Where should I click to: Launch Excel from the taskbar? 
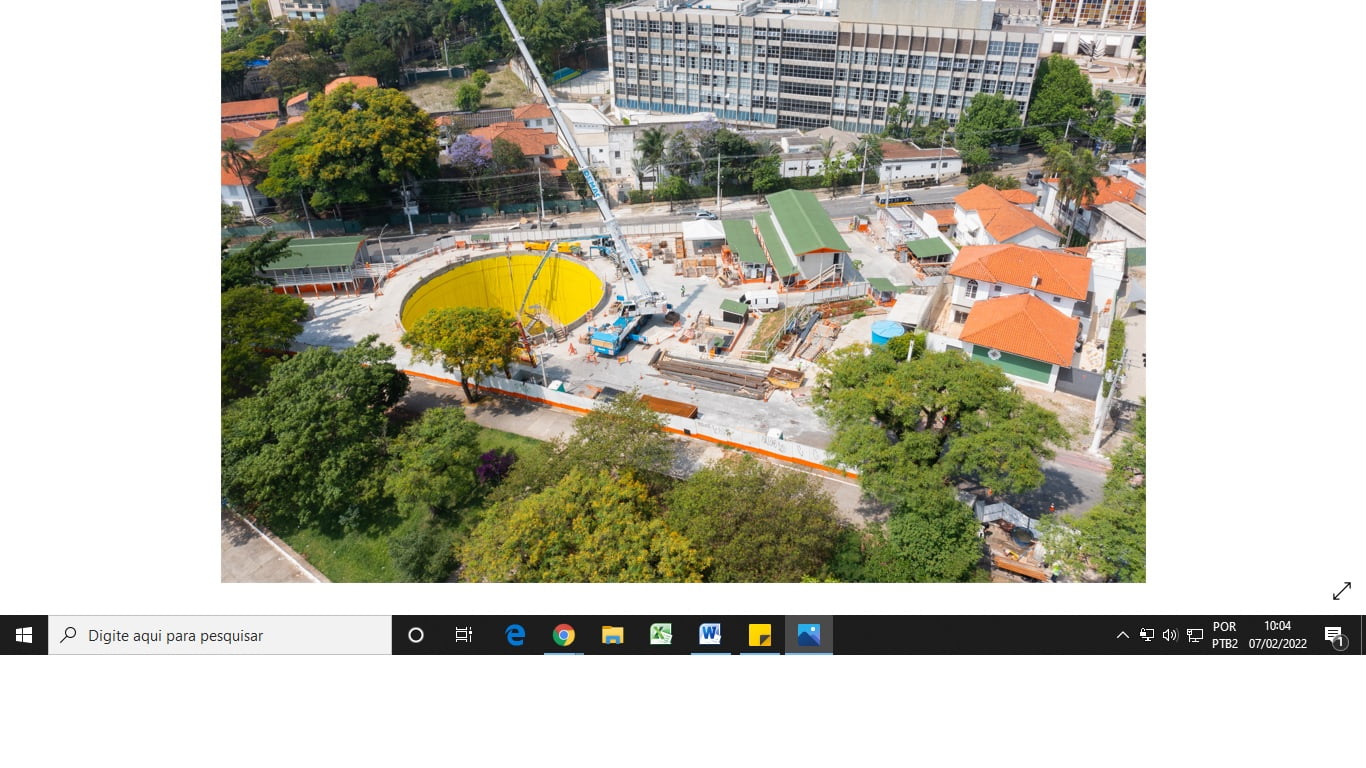(x=661, y=635)
